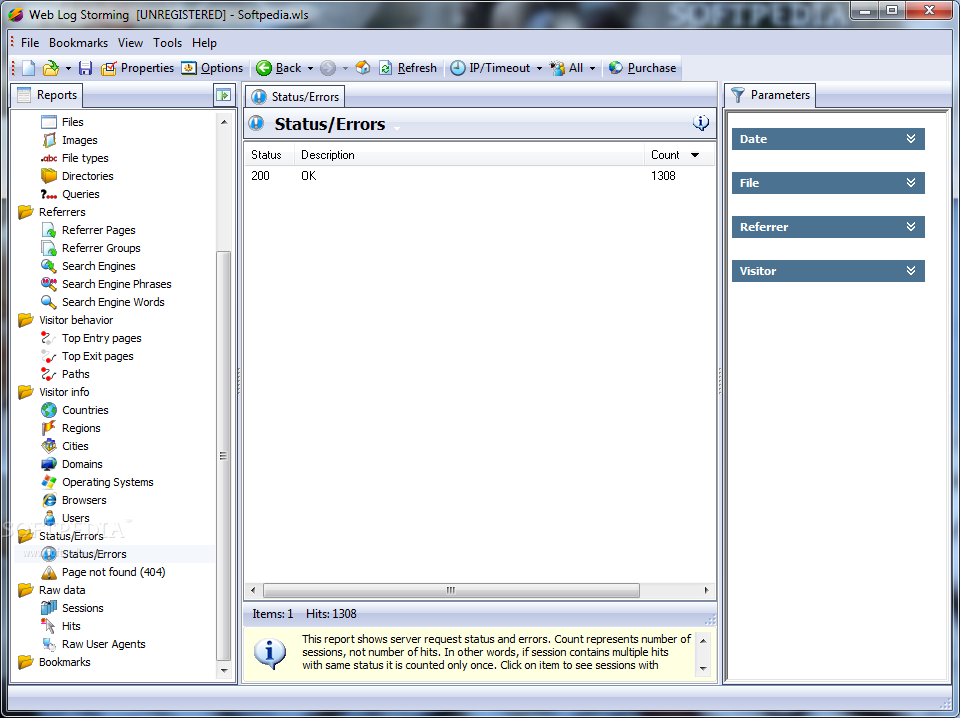Open the Top Entry pages report
The image size is (960, 718).
102,338
